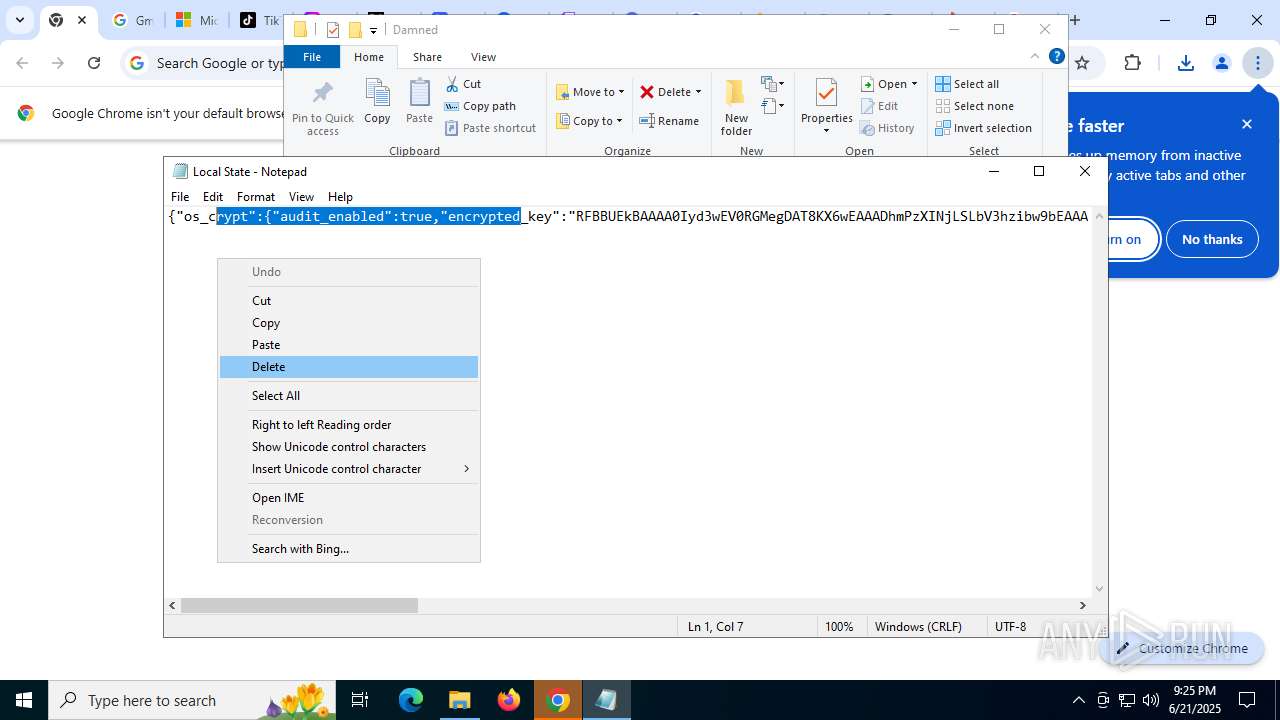Open File tab in Explorer window
This screenshot has width=1280, height=720.
coord(312,57)
